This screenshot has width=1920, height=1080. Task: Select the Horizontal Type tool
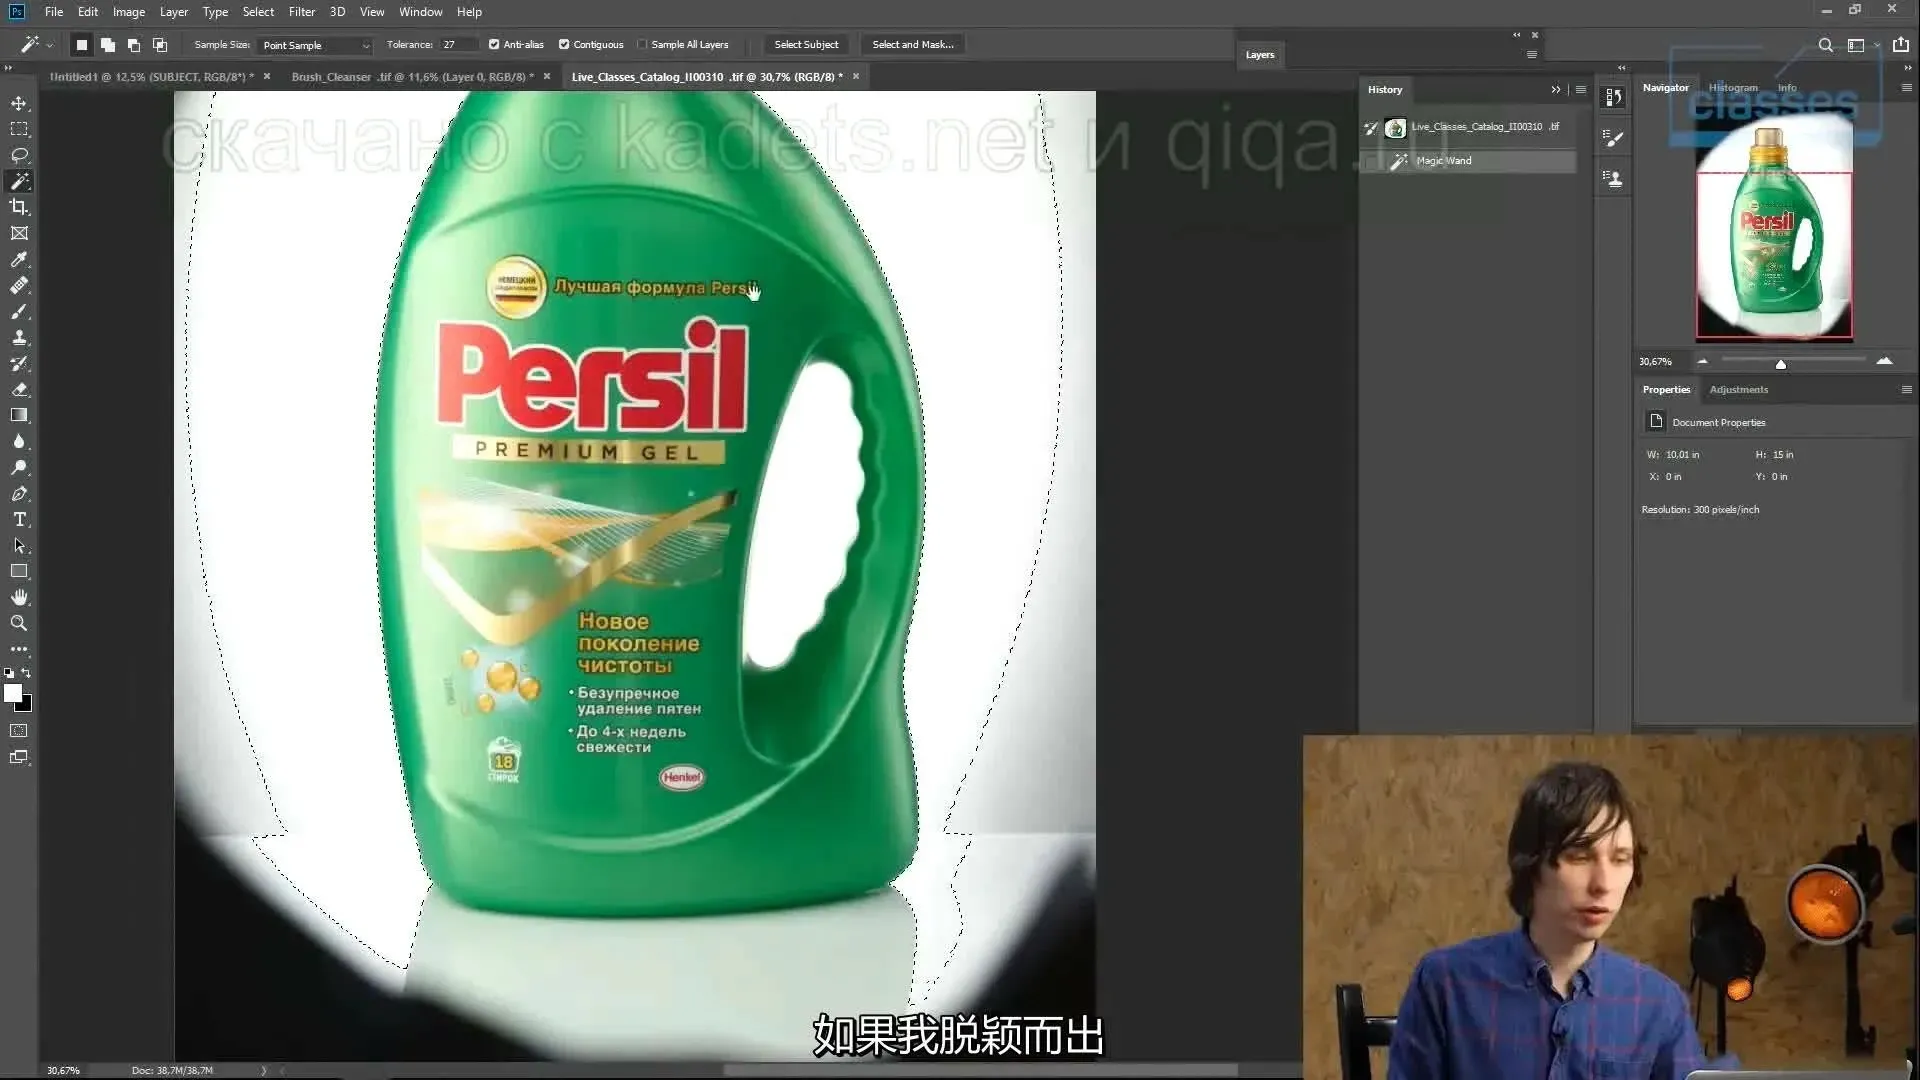pos(19,519)
